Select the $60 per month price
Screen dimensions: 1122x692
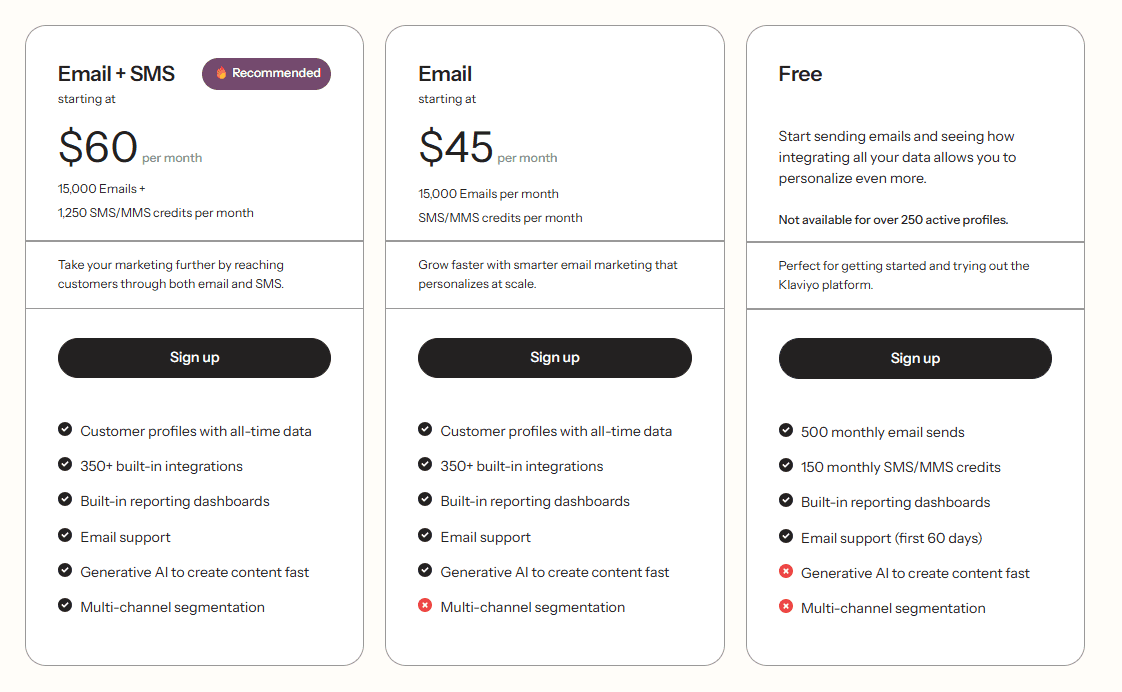click(130, 147)
